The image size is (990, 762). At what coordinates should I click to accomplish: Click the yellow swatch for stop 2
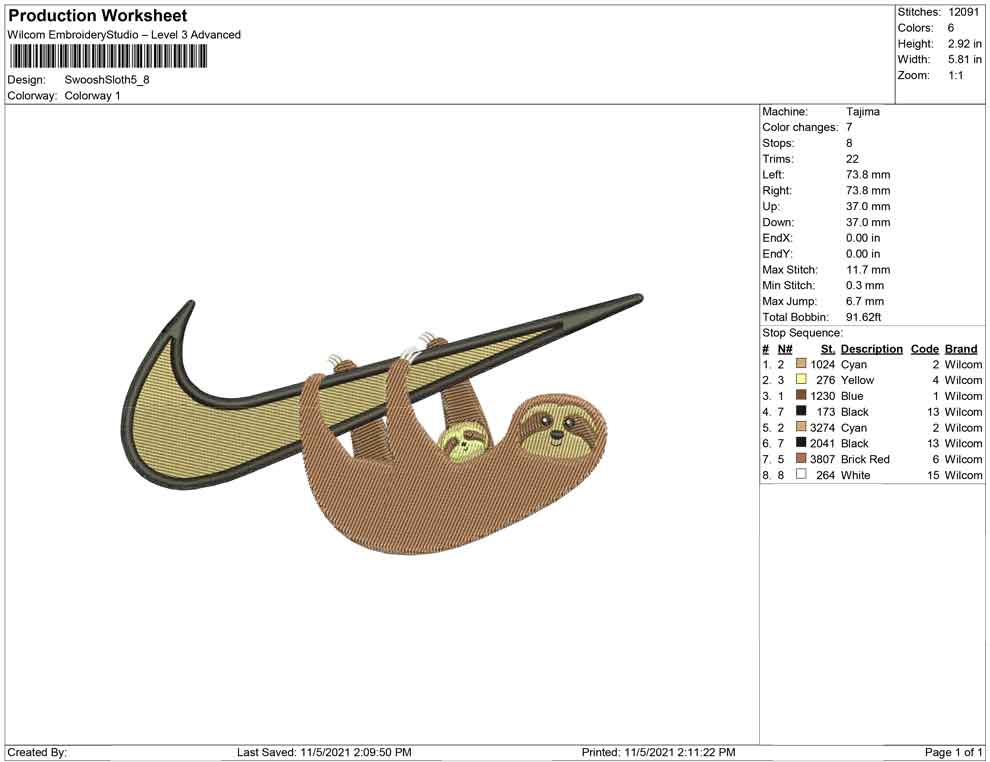[801, 379]
